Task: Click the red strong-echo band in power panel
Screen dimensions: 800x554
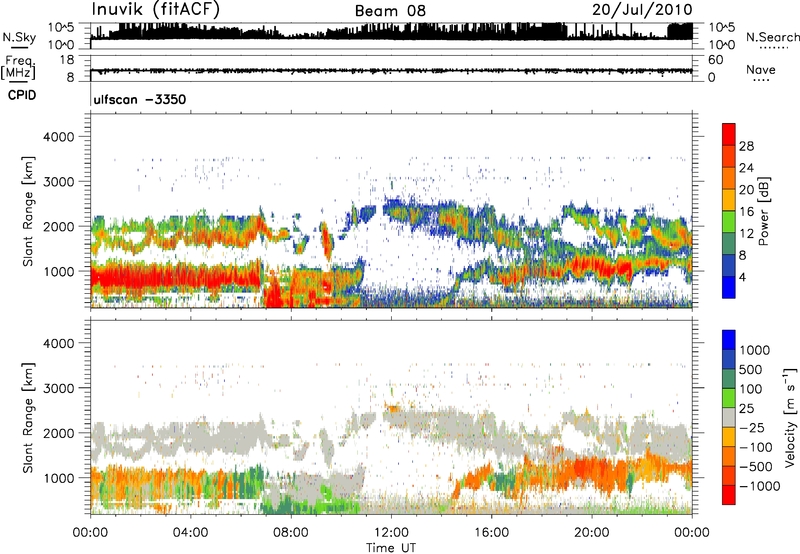Action: 175,278
